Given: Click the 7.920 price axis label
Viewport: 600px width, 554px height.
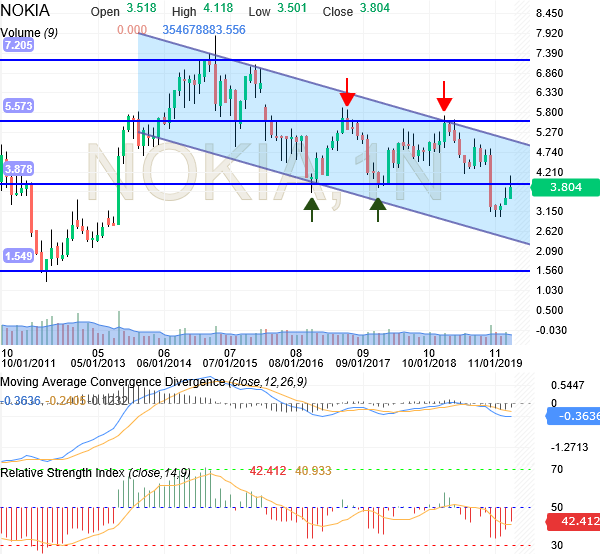Looking at the screenshot, I should [x=549, y=33].
